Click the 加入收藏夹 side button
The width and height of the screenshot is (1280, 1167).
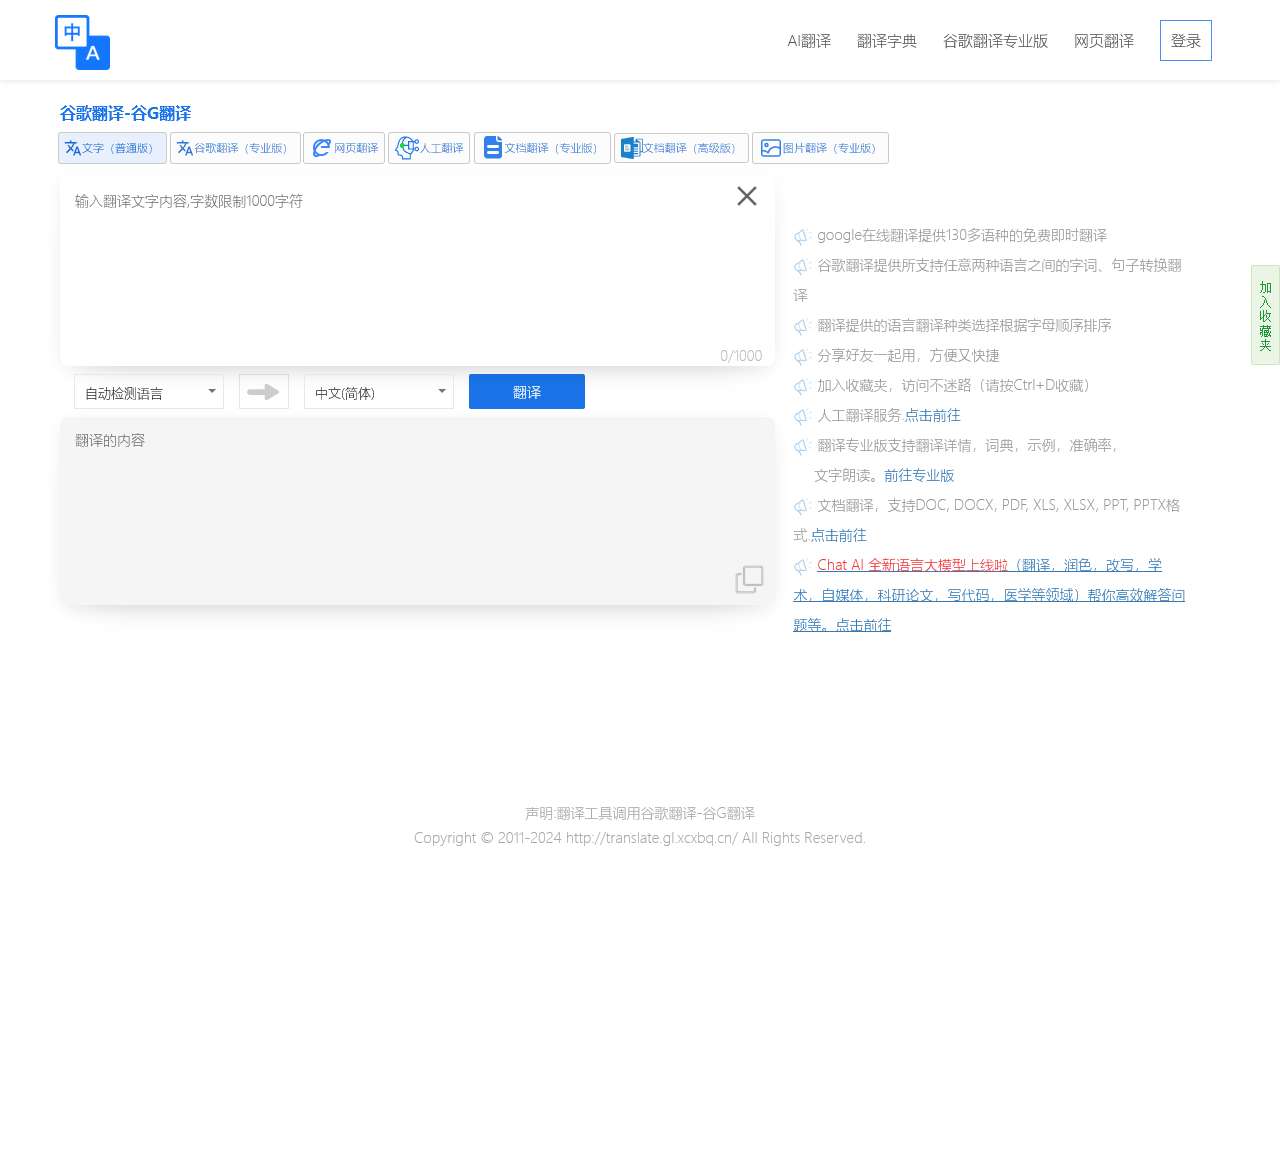1265,315
